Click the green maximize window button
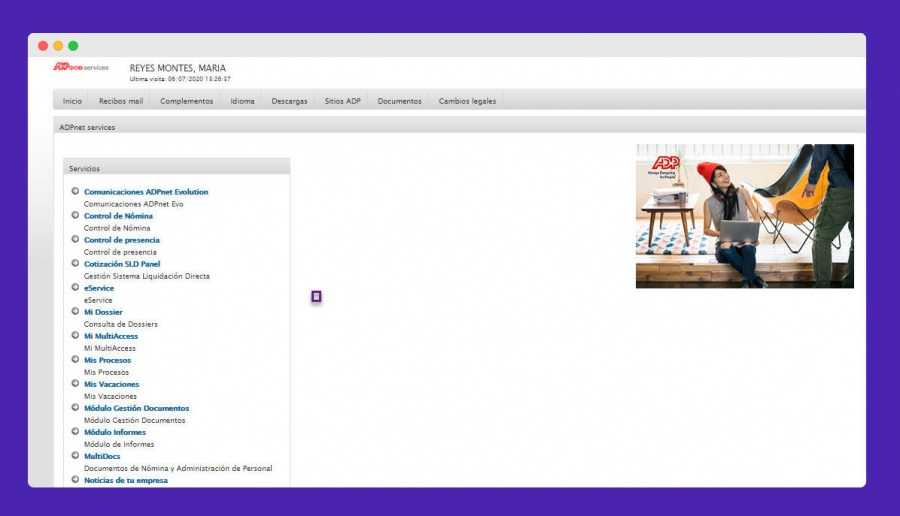 click(73, 46)
